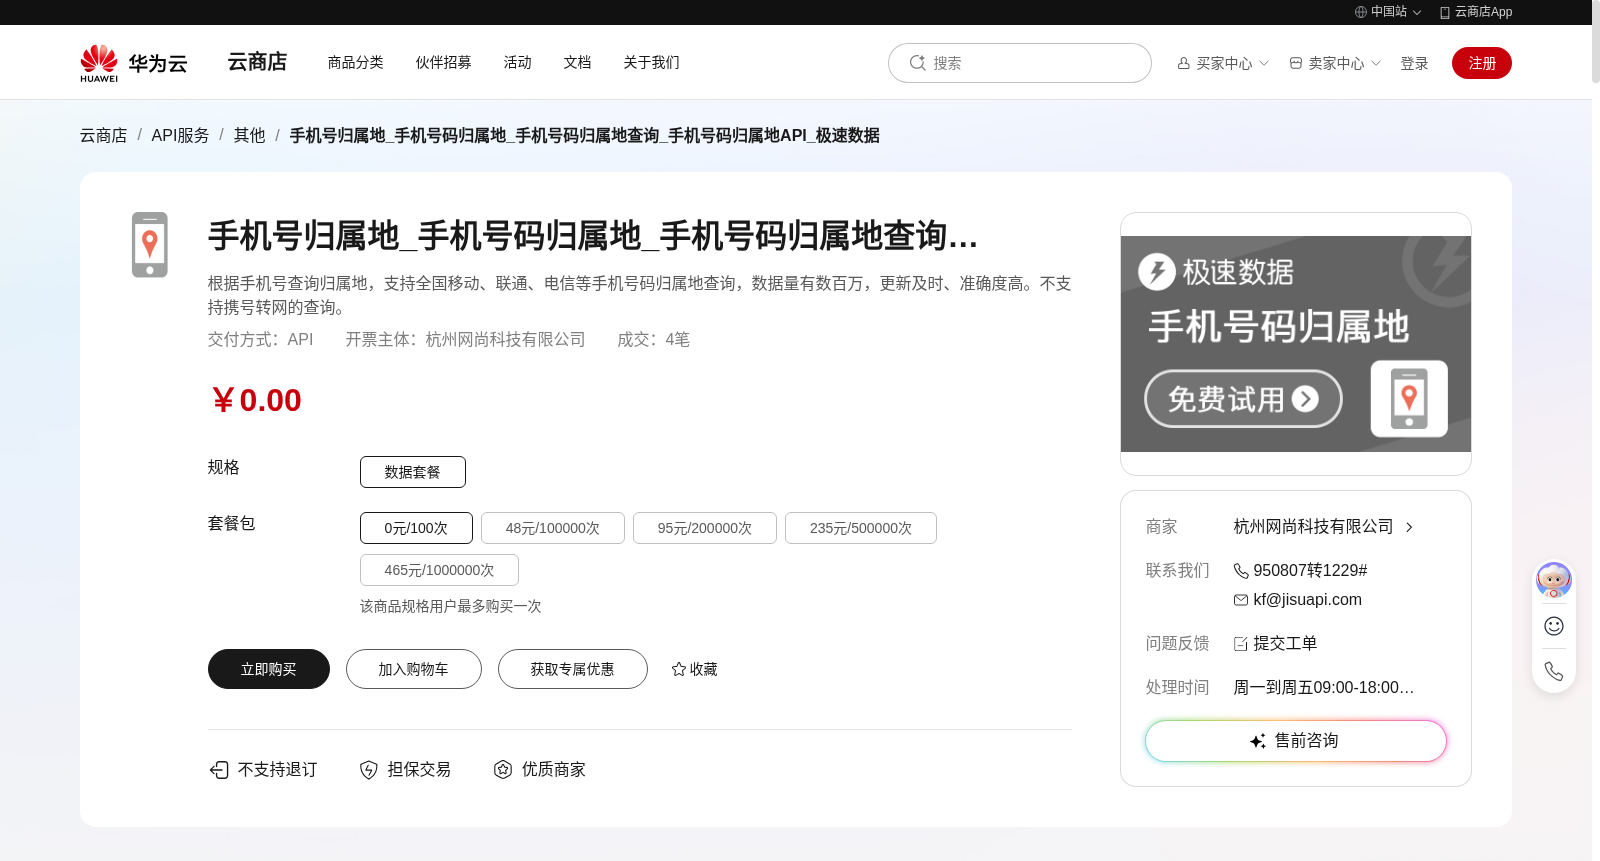Screen dimensions: 1600x861
Task: Click the 提交工单 edit icon
Action: 1241,644
